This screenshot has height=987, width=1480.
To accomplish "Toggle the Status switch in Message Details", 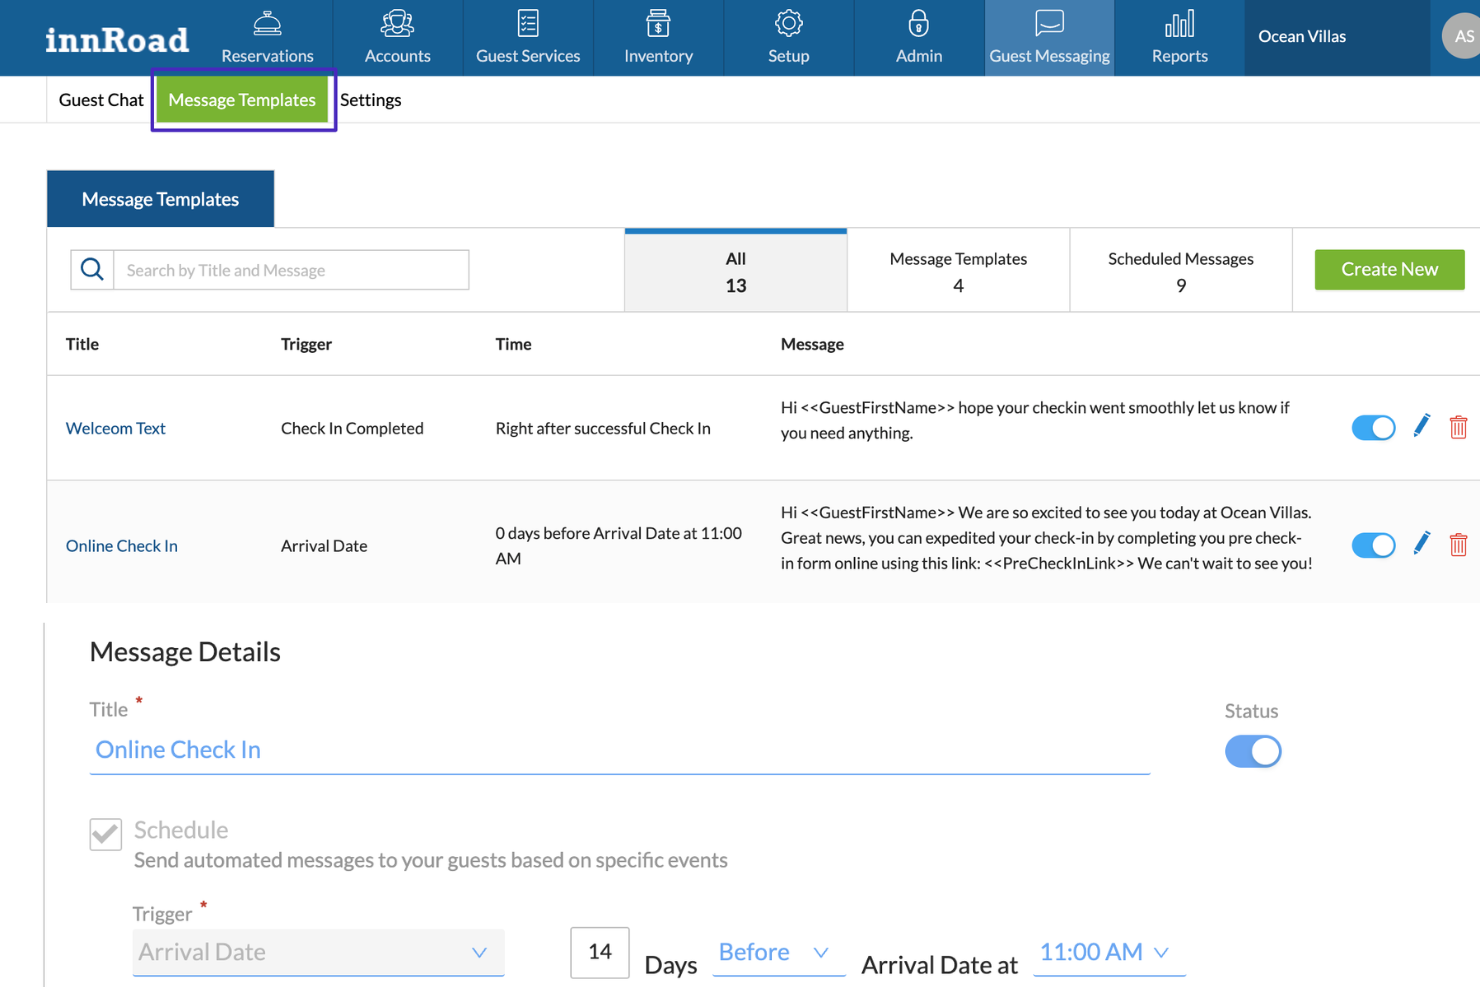I will click(x=1253, y=751).
